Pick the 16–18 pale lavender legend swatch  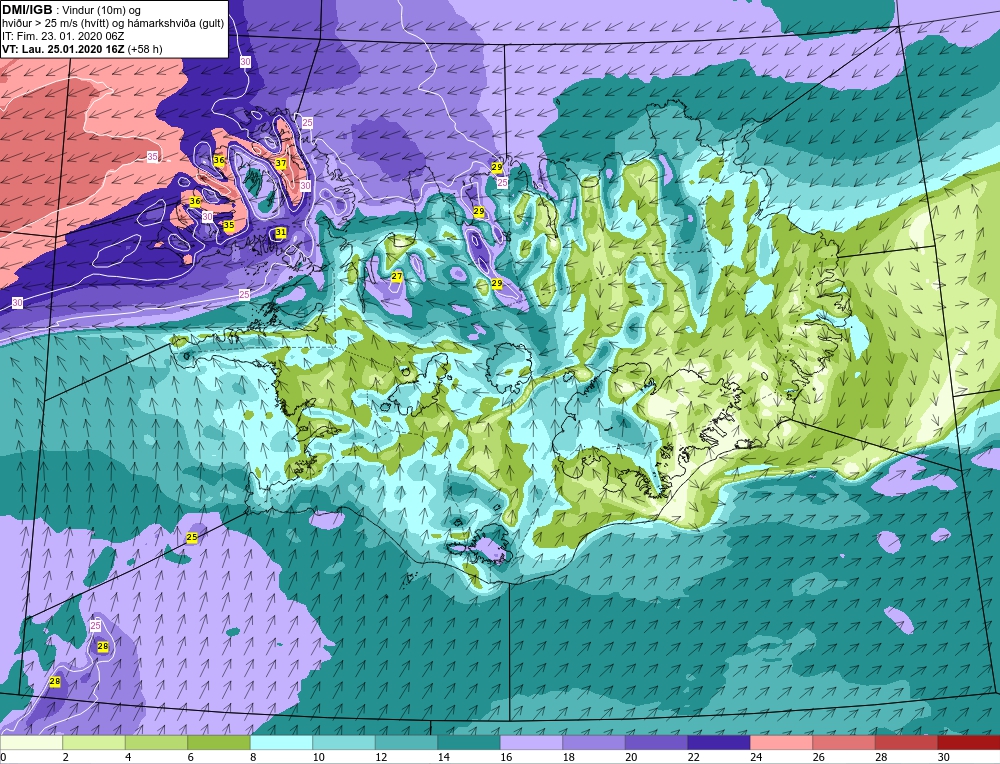click(x=531, y=743)
